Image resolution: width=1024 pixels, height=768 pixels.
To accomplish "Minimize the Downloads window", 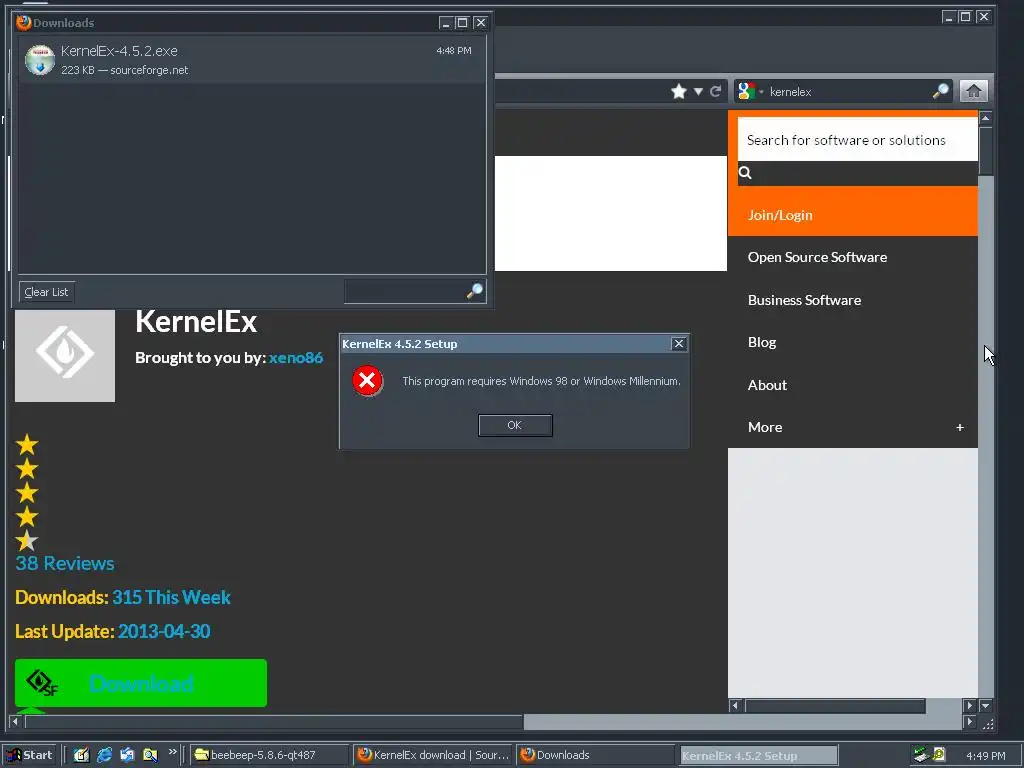I will pos(445,22).
